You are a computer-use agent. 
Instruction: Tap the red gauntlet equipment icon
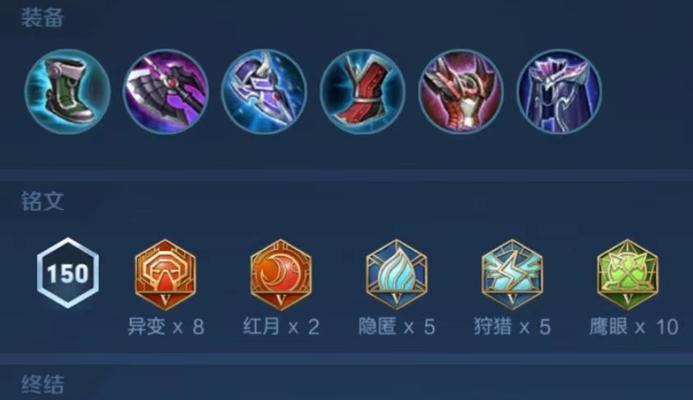click(362, 91)
